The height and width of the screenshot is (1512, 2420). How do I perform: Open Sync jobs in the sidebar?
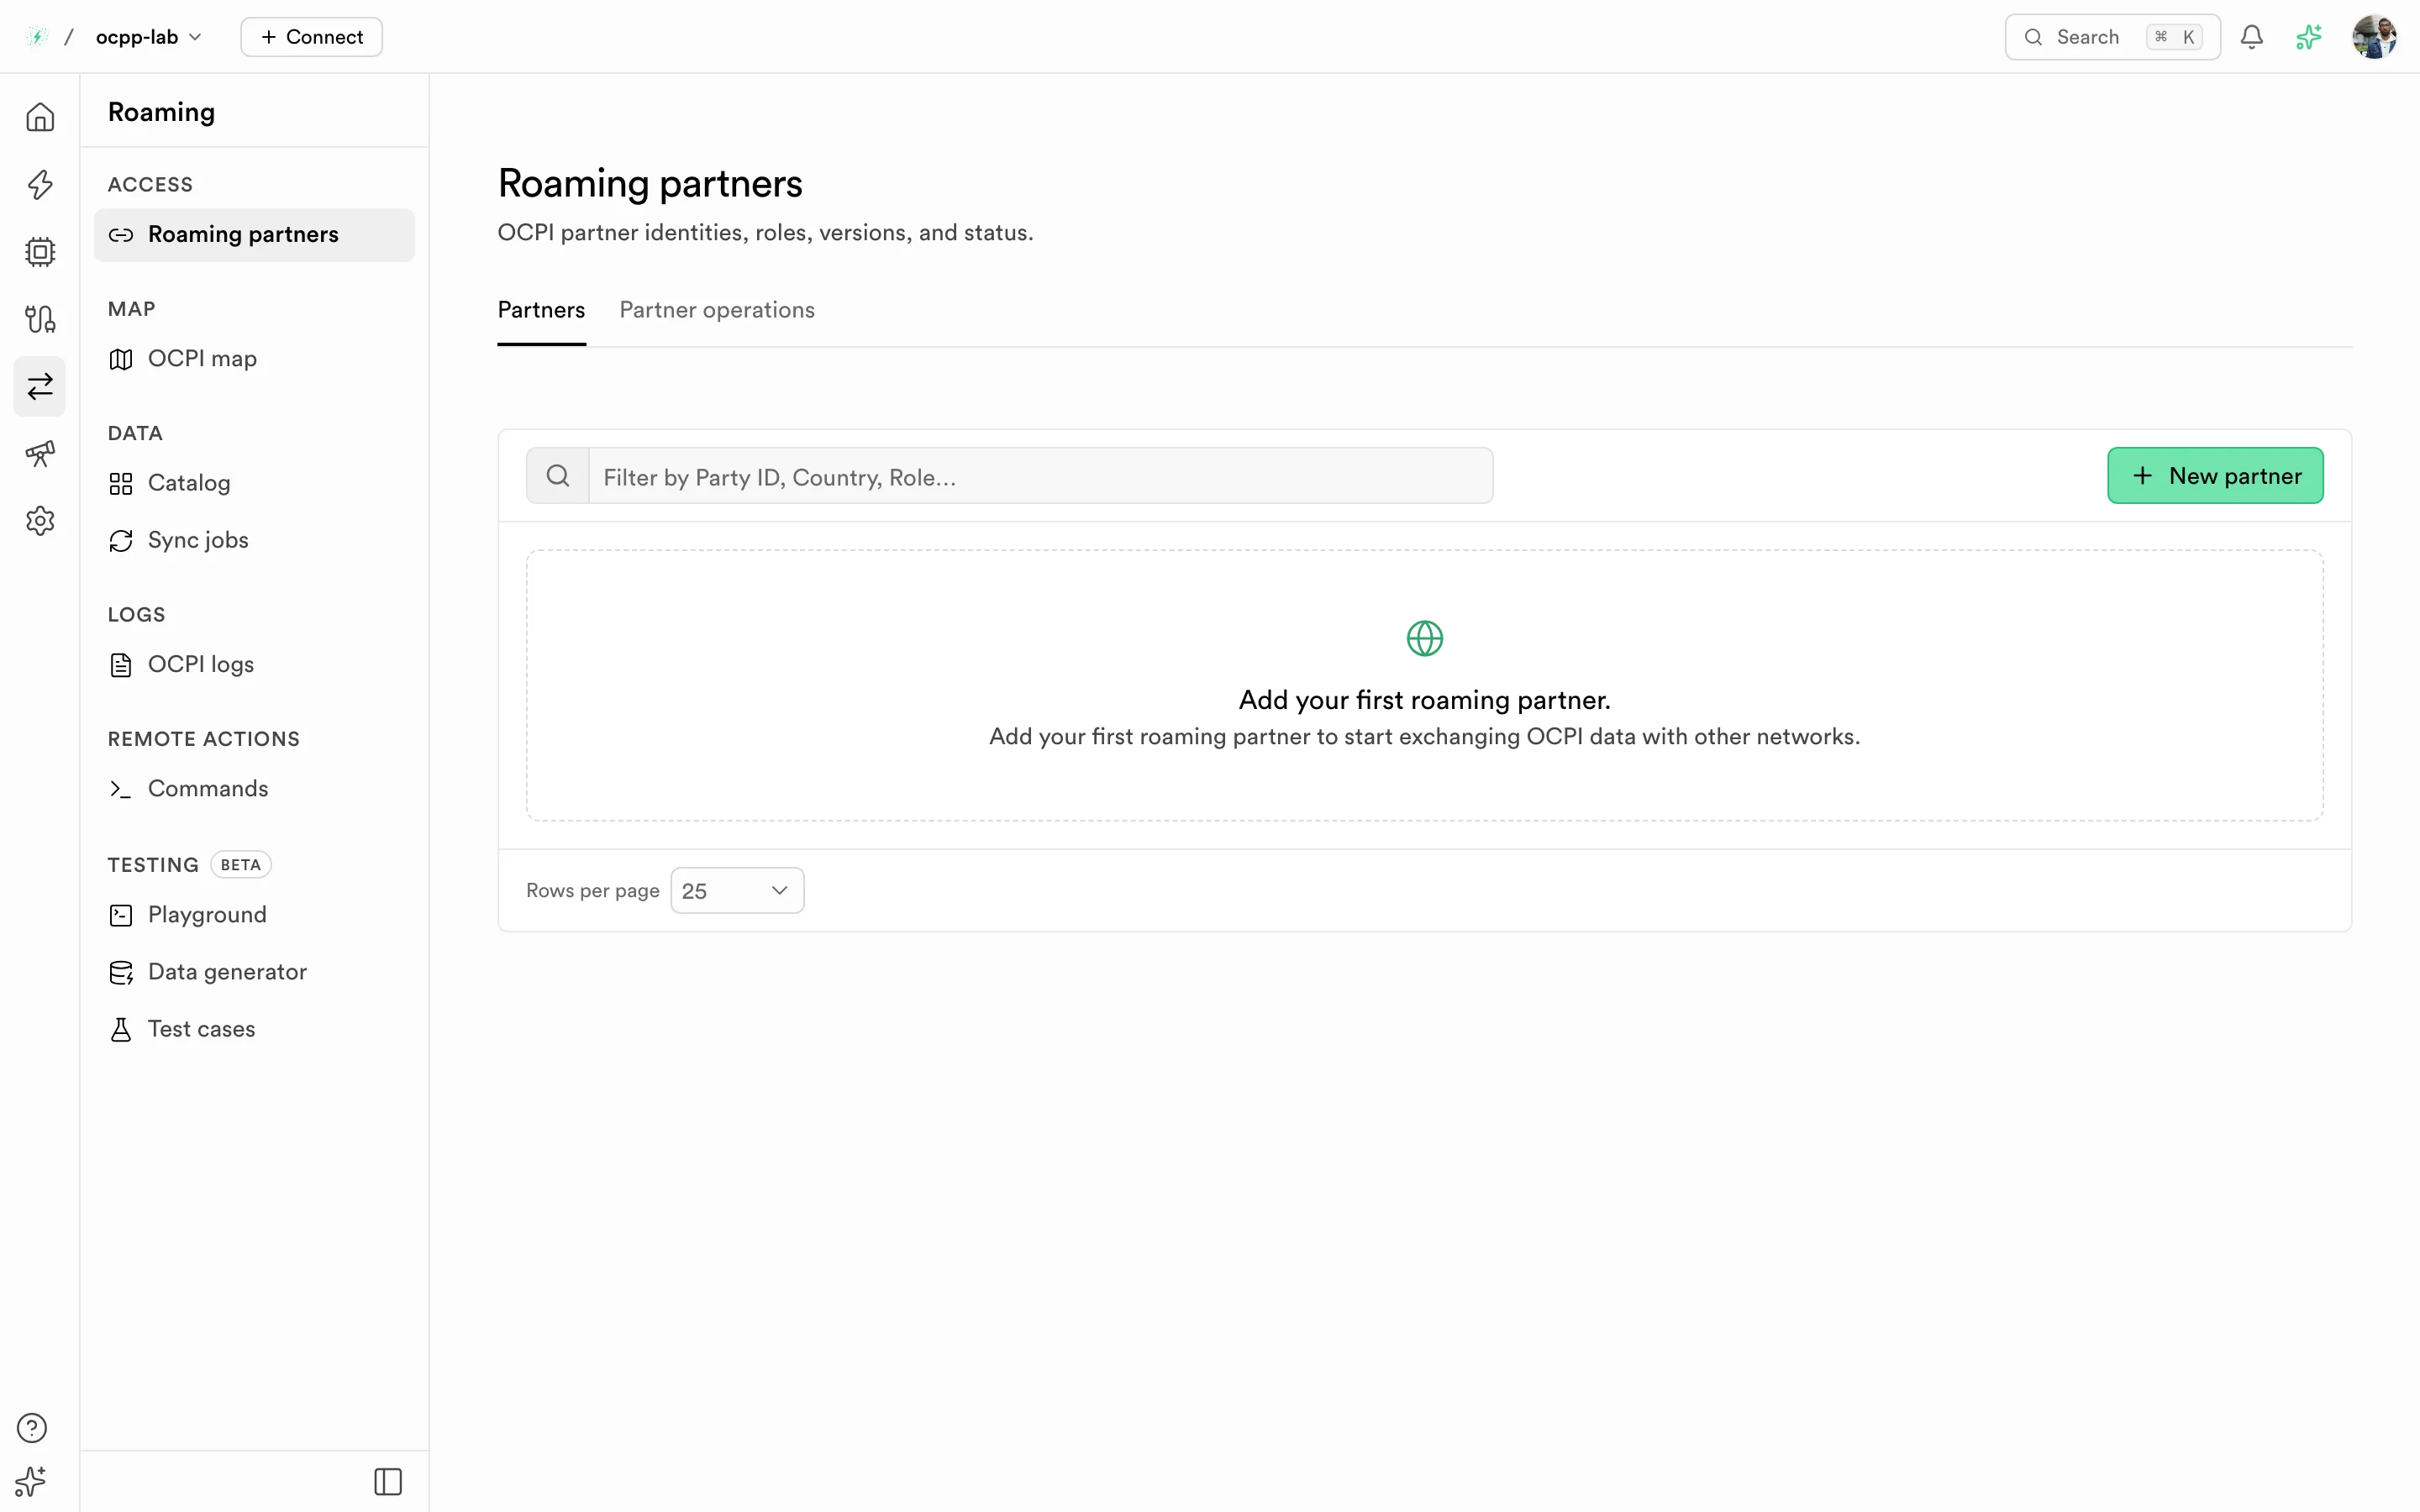point(254,540)
